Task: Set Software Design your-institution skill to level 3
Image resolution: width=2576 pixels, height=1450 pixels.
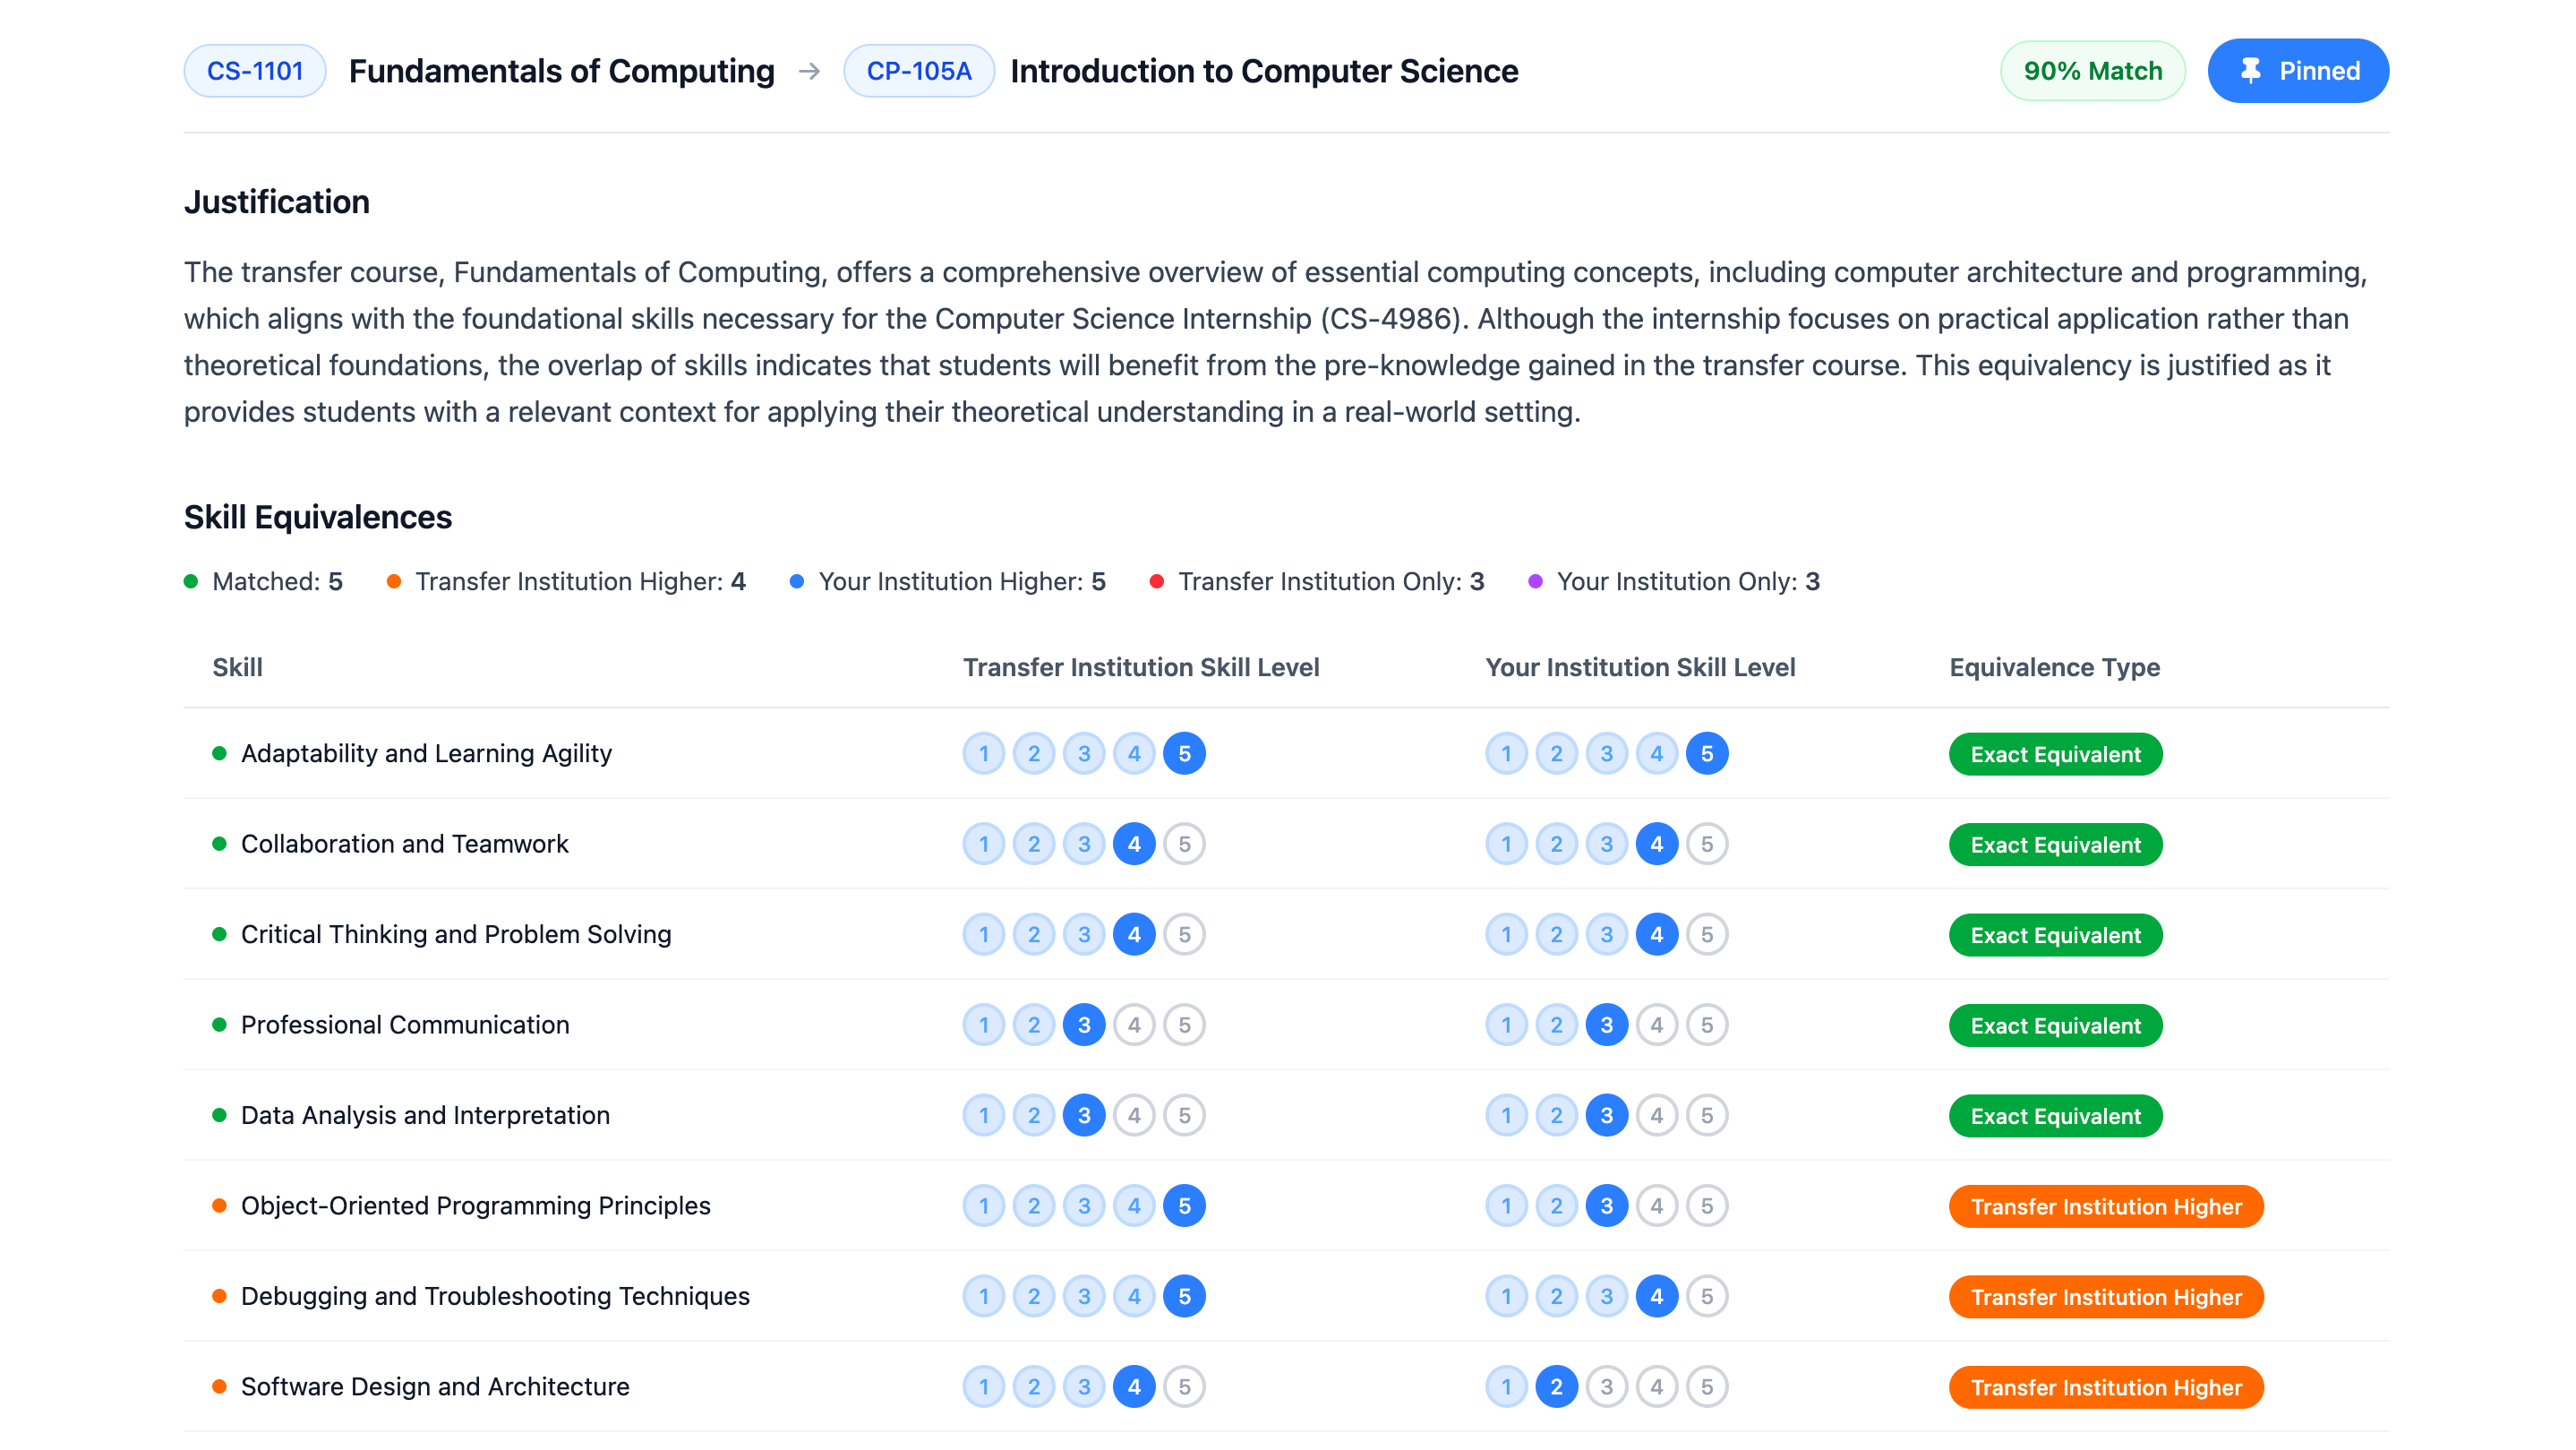Action: click(1606, 1387)
